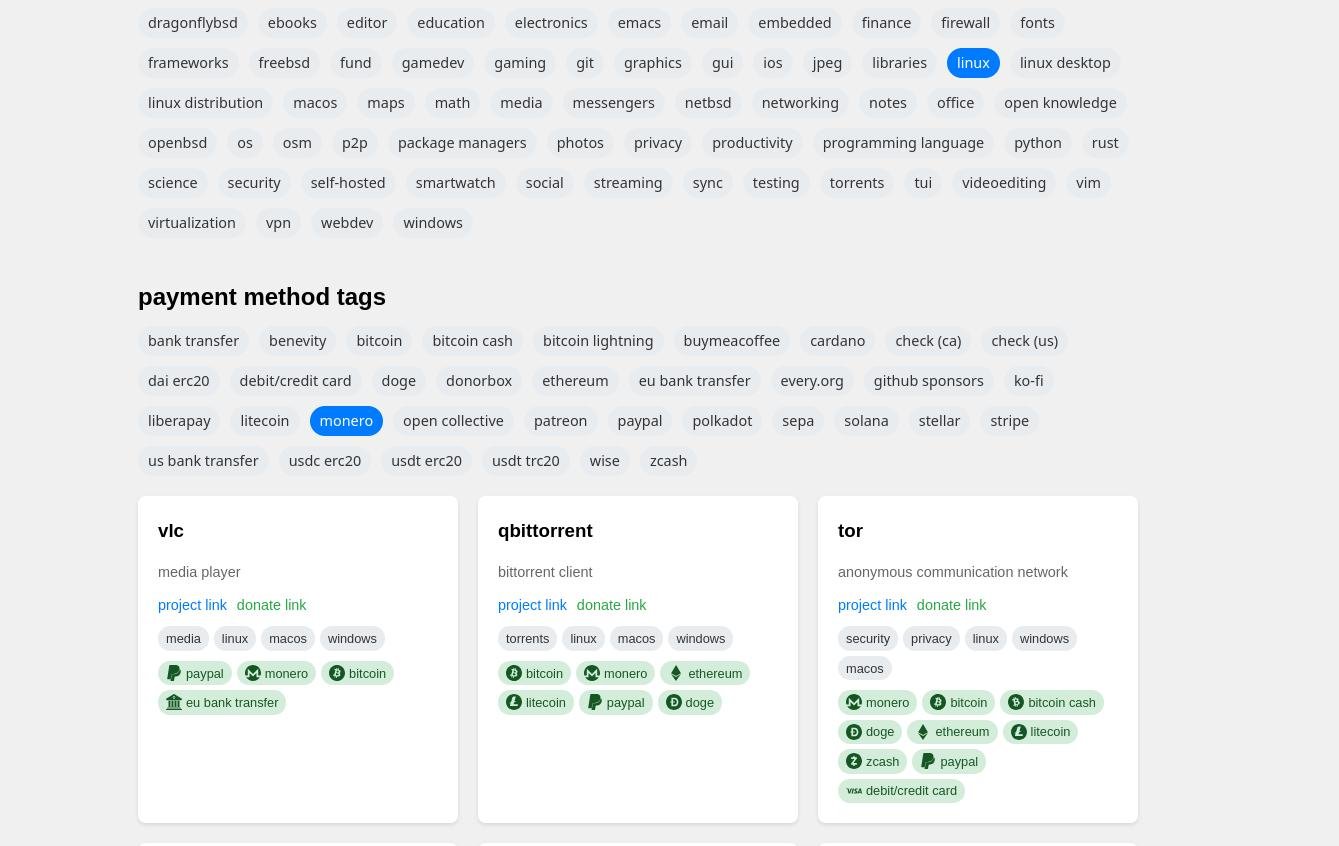The height and width of the screenshot is (846, 1339).
Task: Enable the paypal payment method filter
Action: (640, 421)
